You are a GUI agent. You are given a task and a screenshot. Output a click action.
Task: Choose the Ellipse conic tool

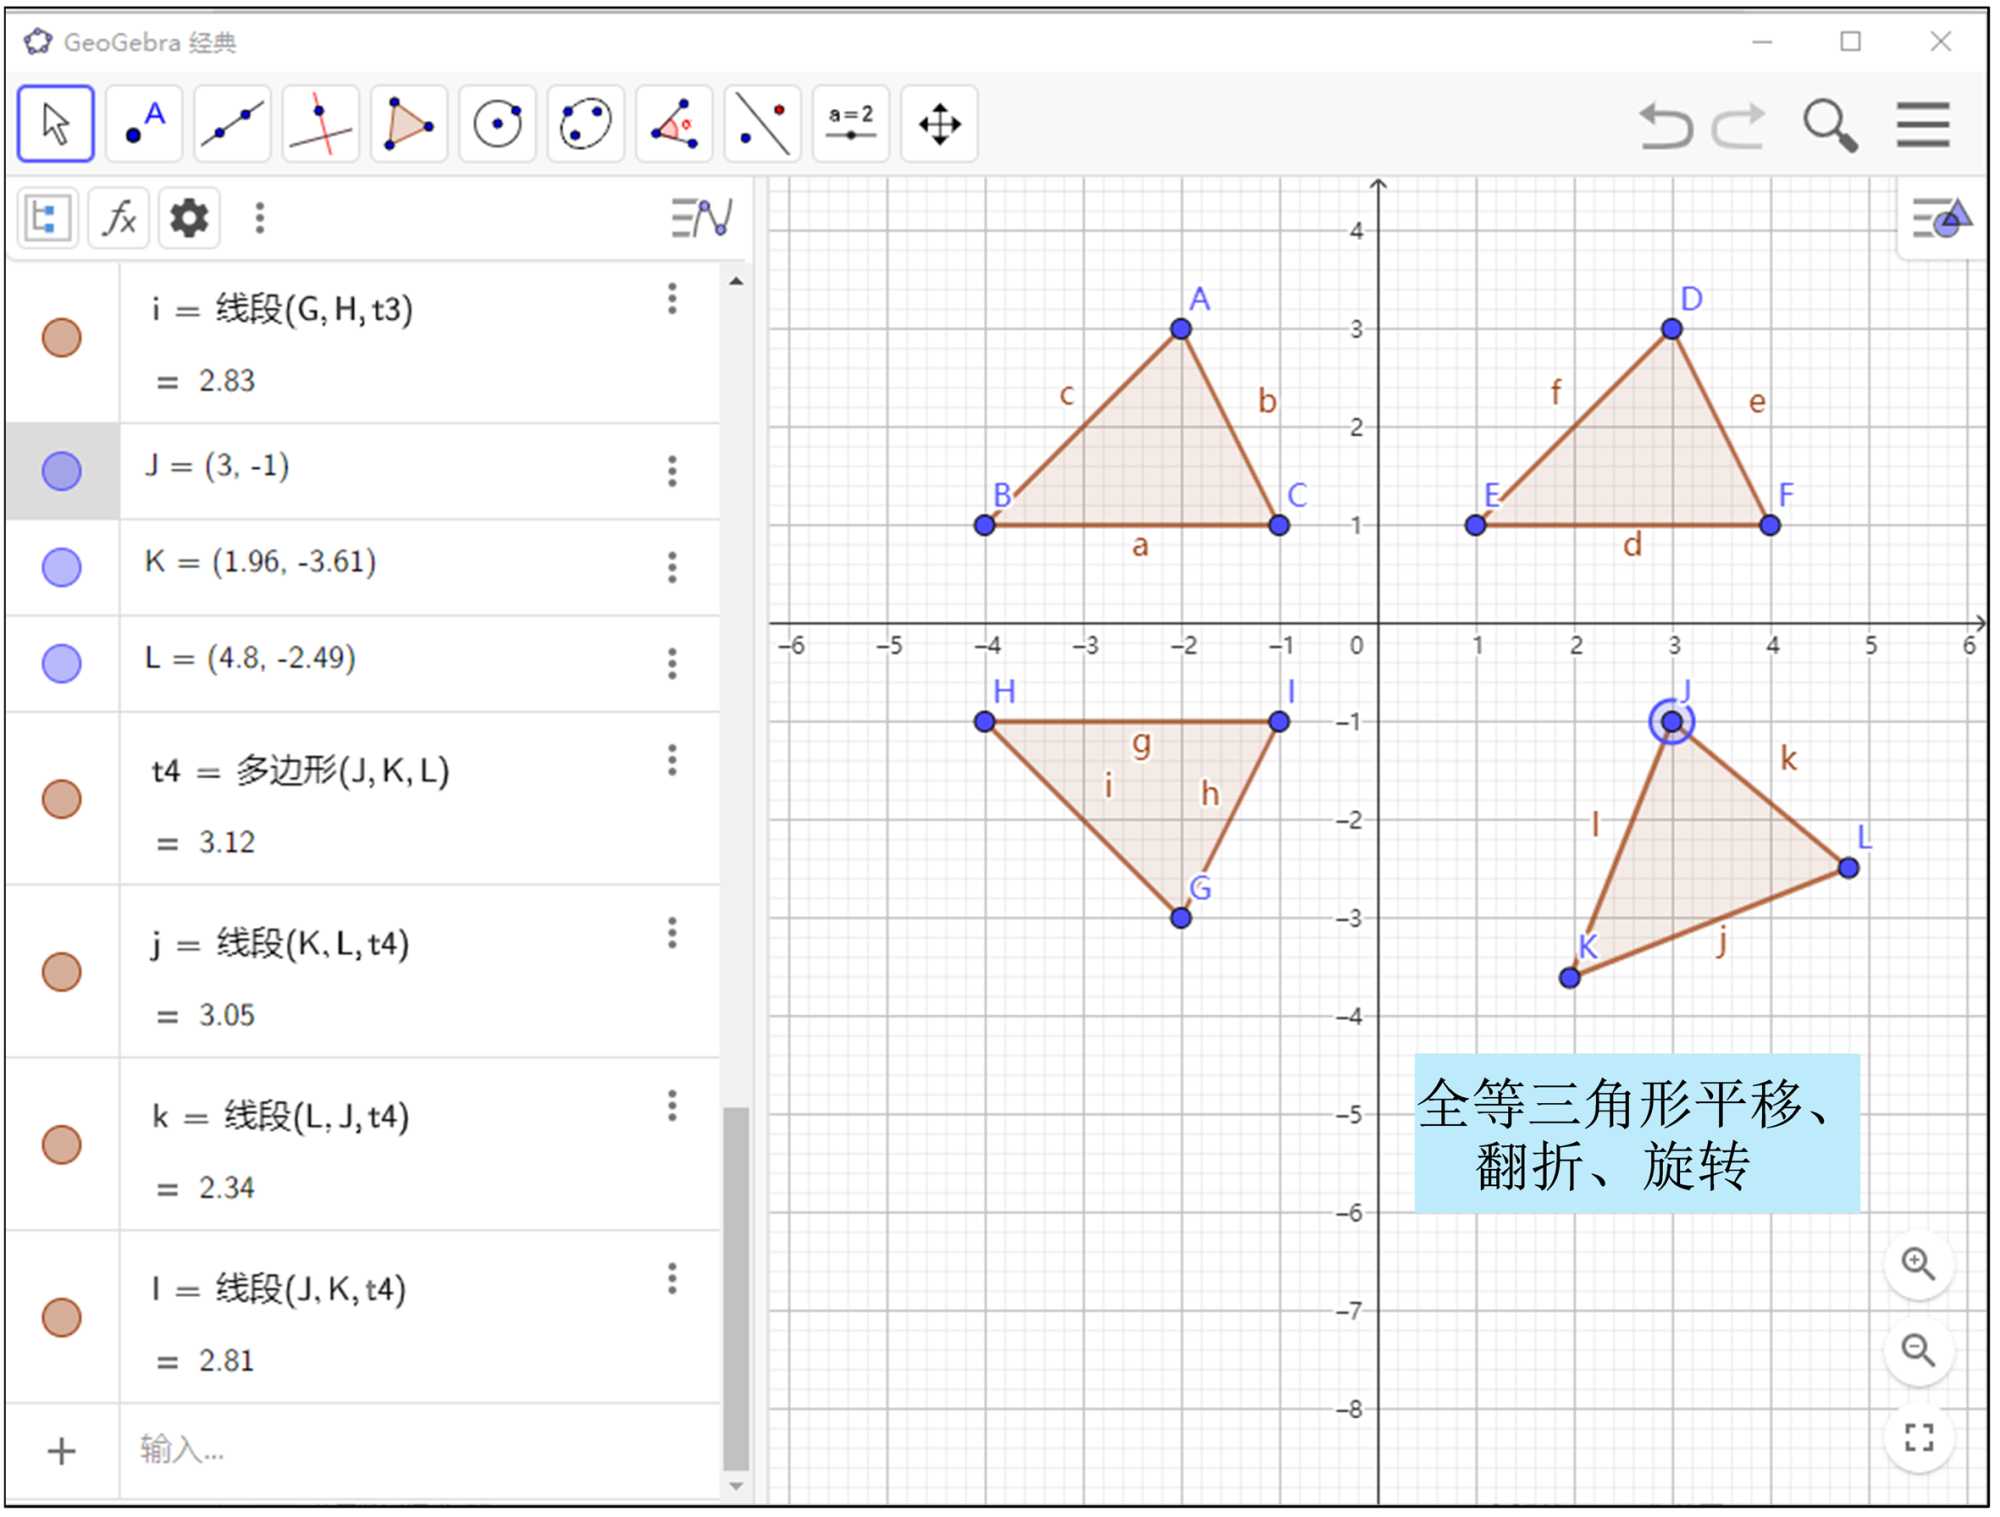(585, 124)
